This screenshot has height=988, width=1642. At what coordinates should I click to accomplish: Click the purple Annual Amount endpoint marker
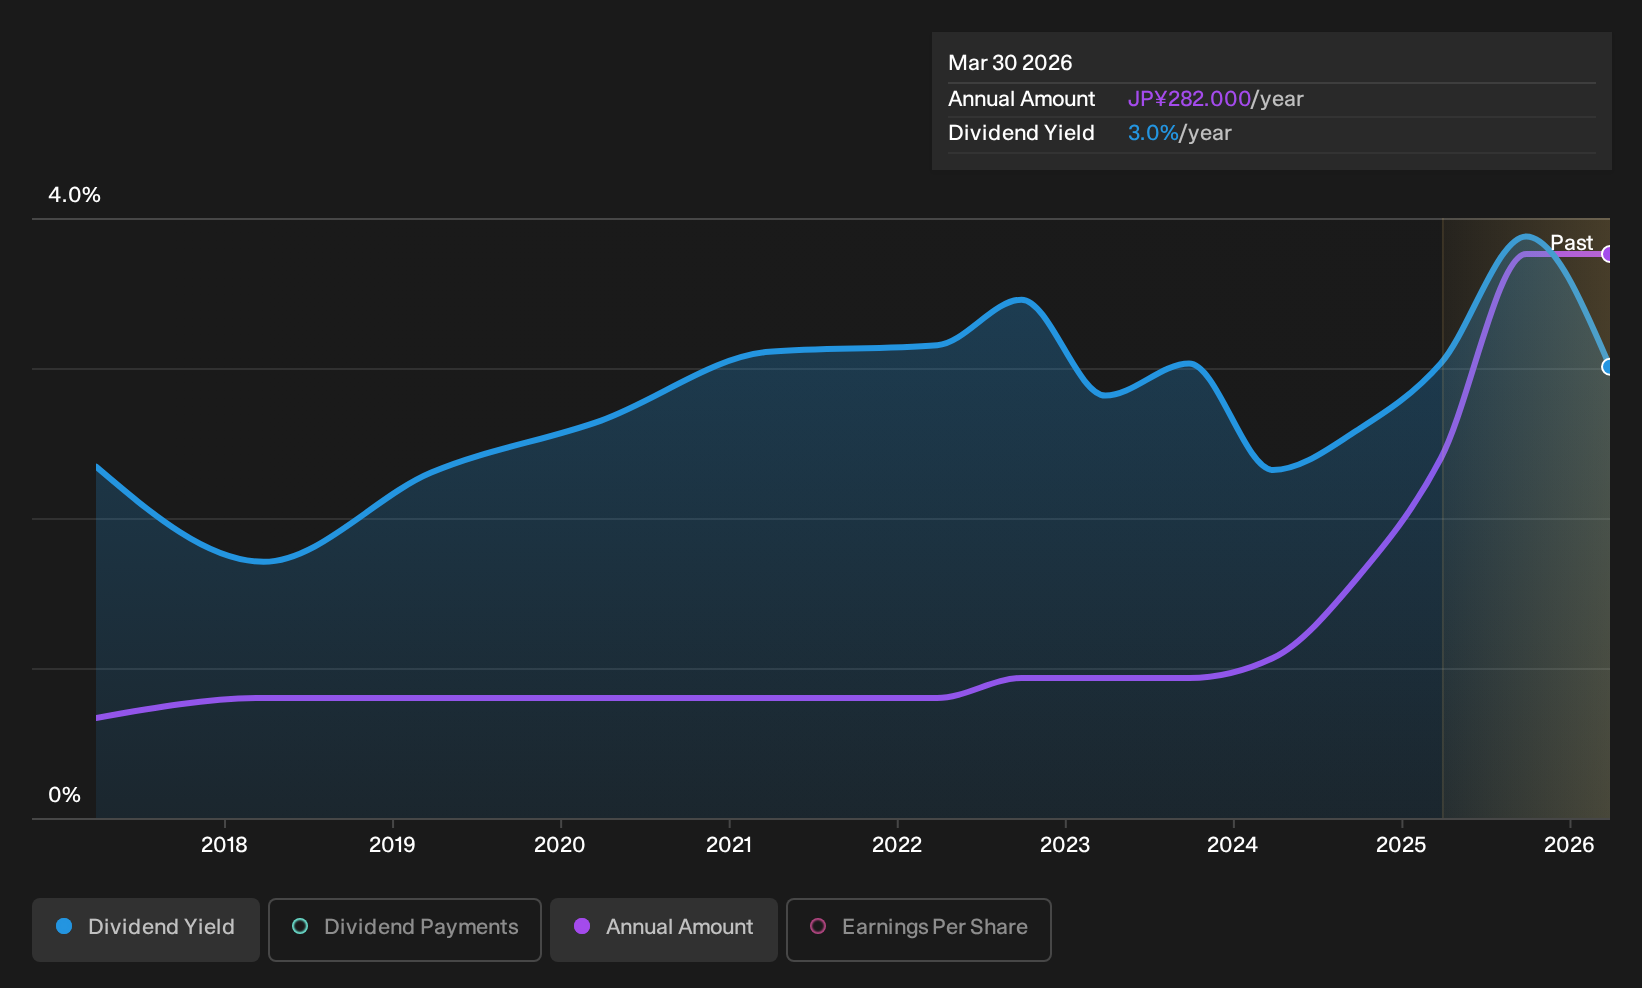tap(1608, 254)
